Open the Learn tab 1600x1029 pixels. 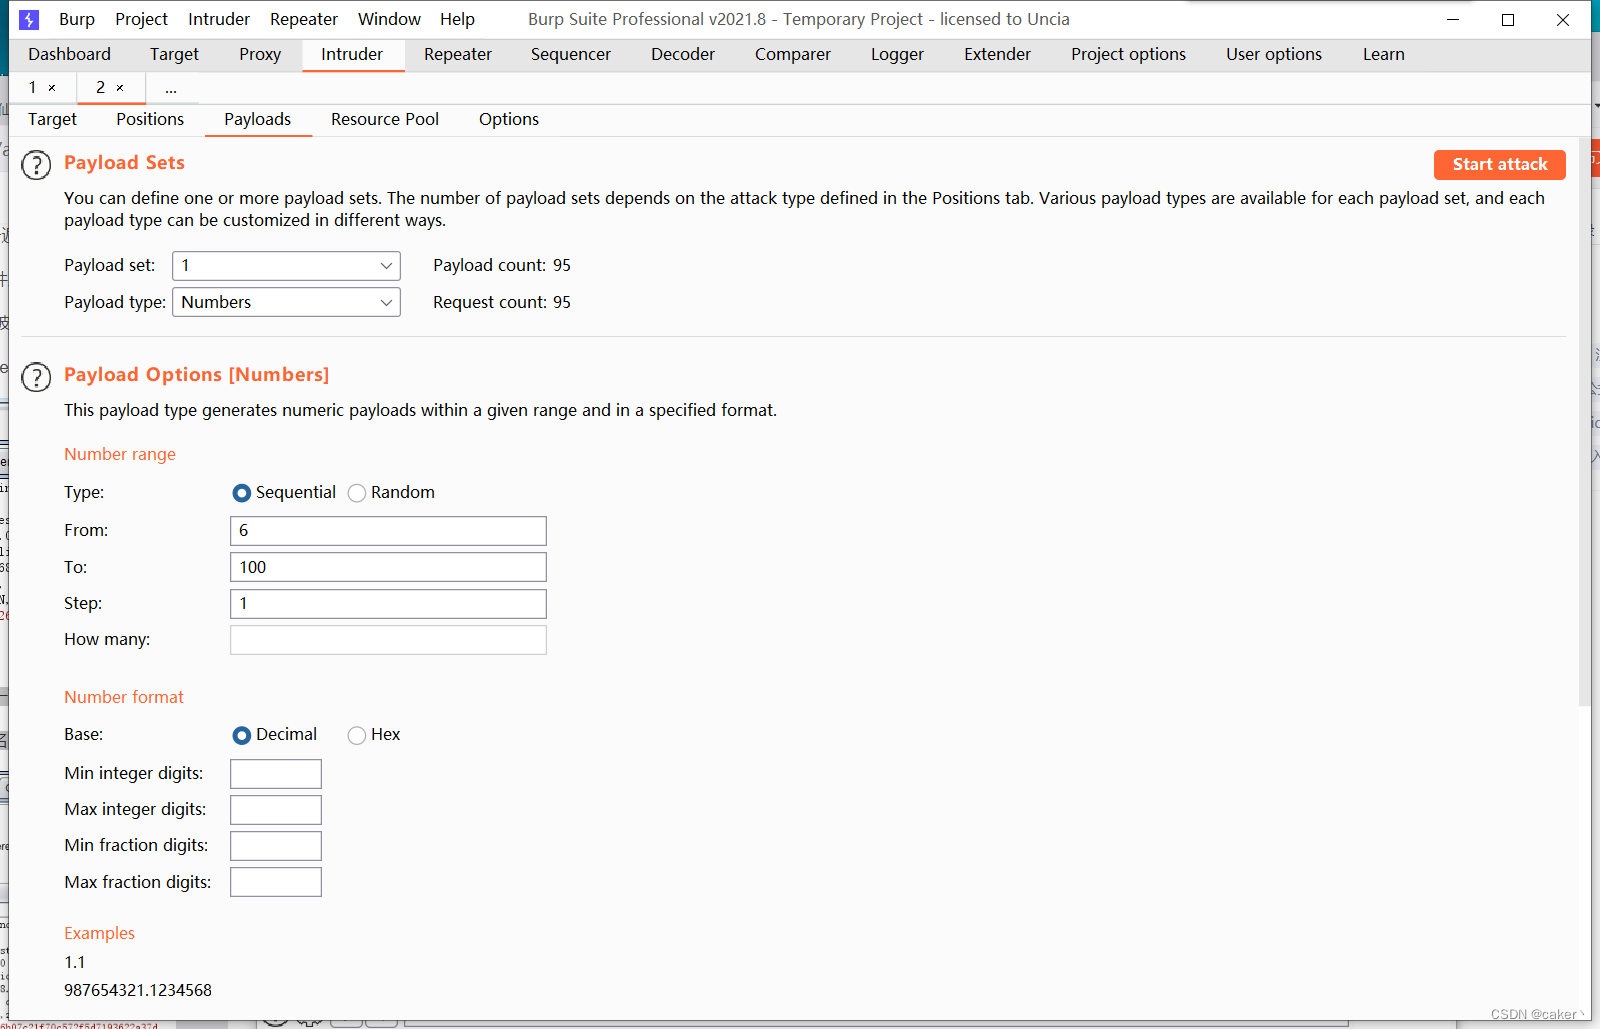[x=1383, y=54]
